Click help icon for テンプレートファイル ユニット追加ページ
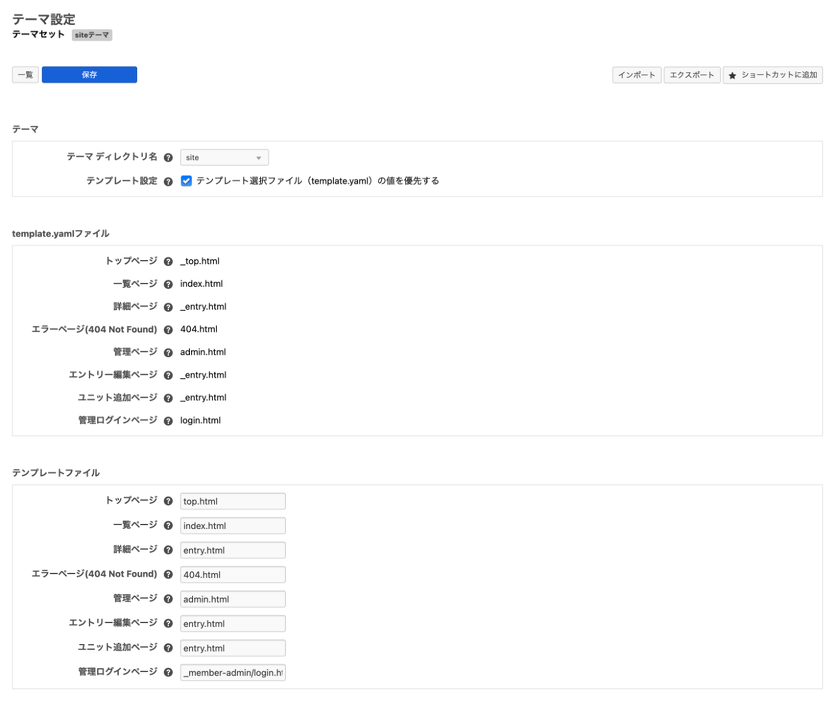 coord(168,648)
